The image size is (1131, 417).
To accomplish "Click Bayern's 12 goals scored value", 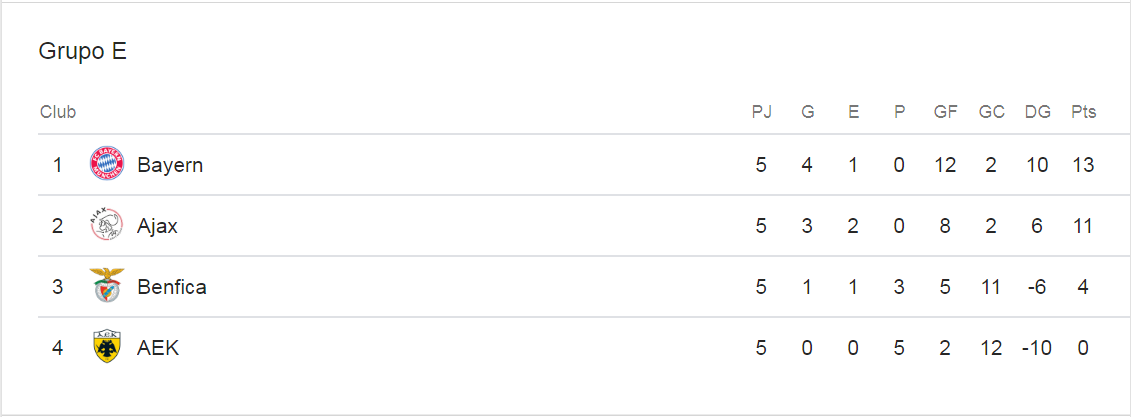I will [x=945, y=165].
